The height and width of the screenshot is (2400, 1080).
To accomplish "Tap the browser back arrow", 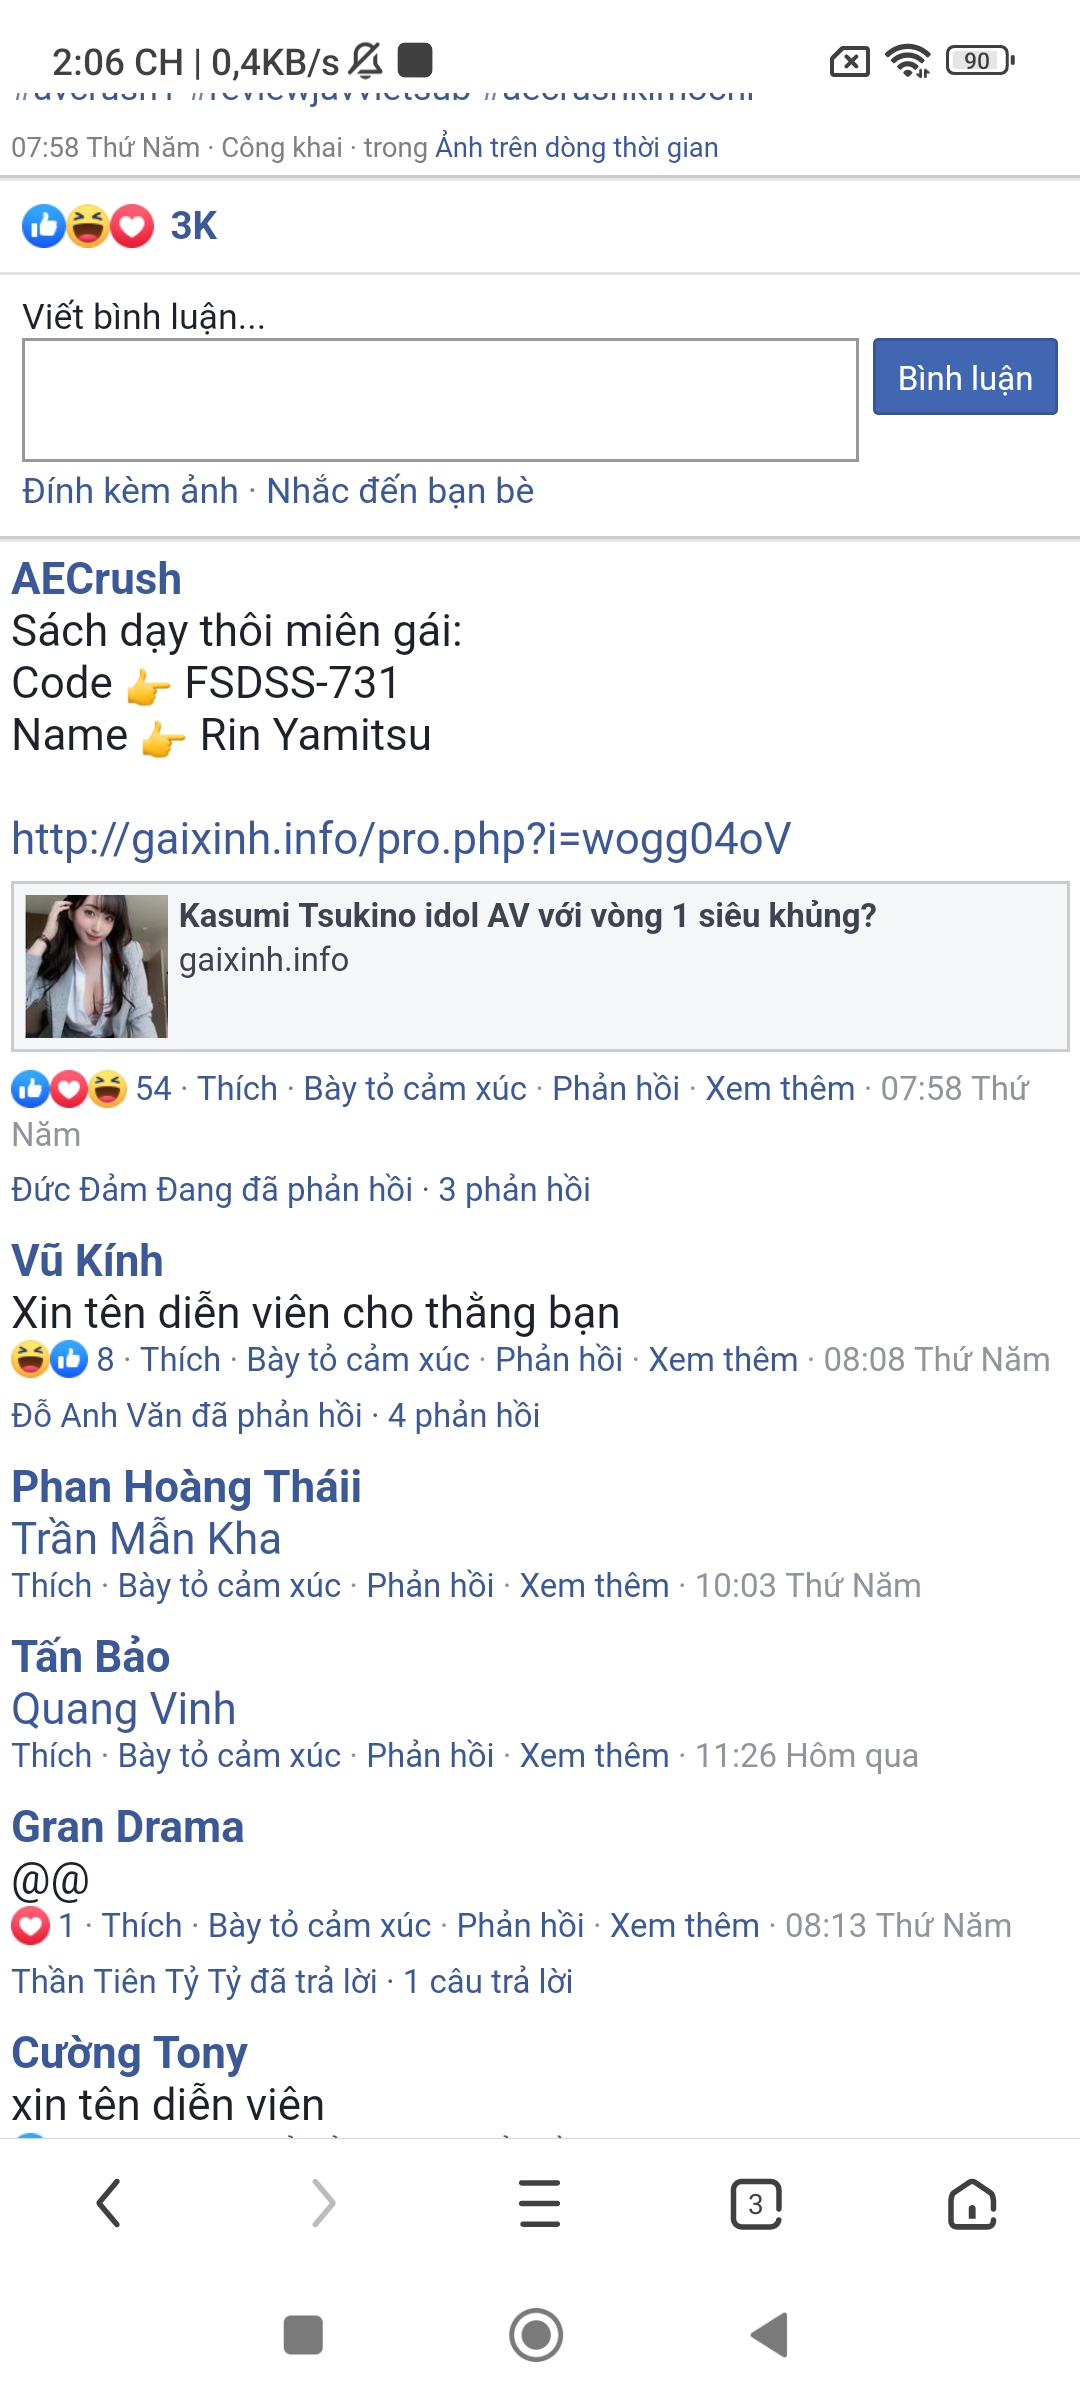I will click(x=108, y=2203).
